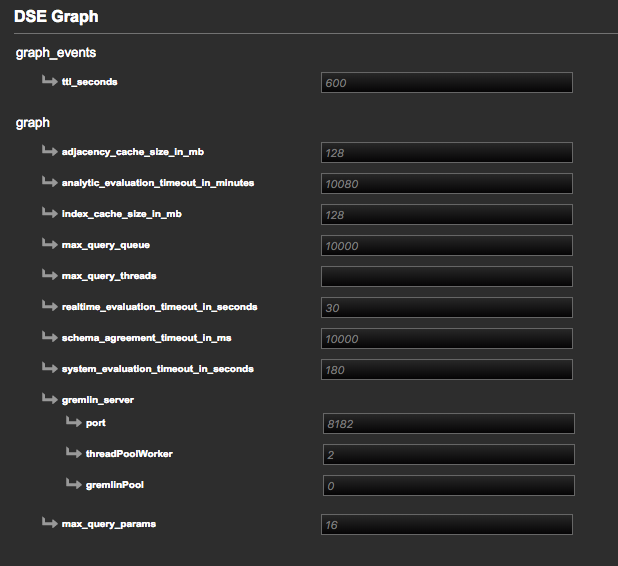Click the port label under gremlin_server
Image resolution: width=618 pixels, height=566 pixels.
tap(96, 423)
